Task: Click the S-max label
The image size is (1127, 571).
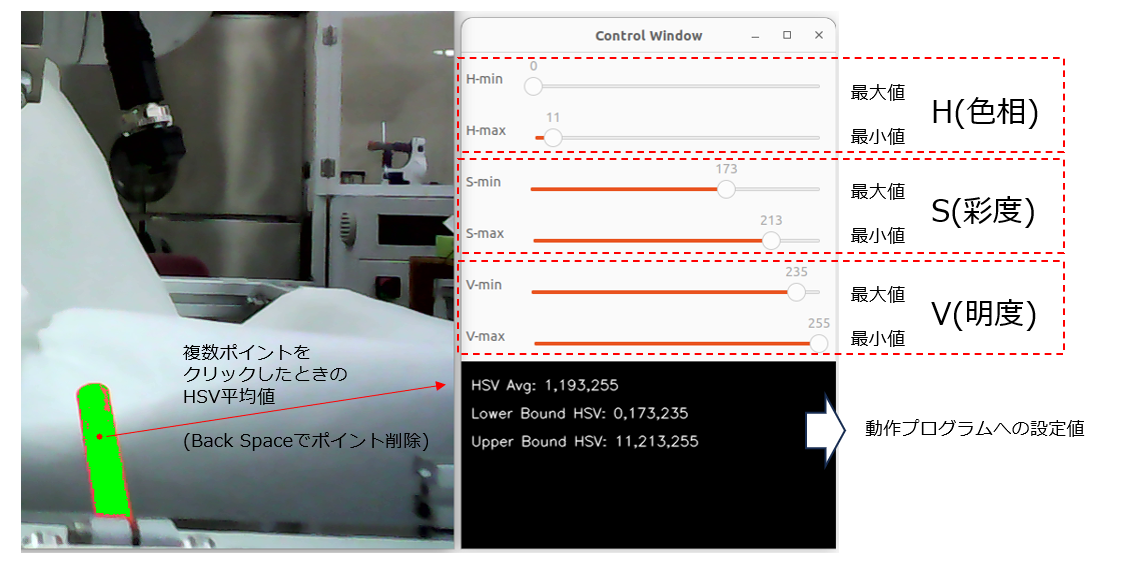Action: 484,234
